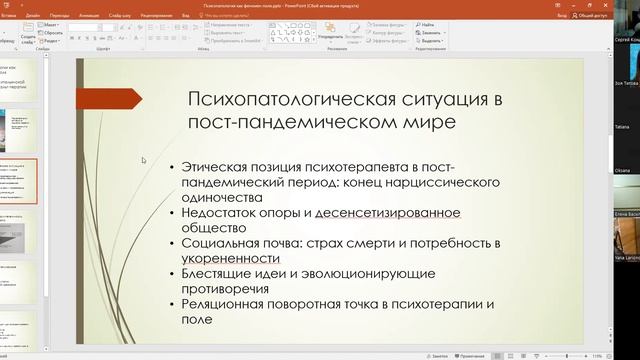Click the Сбросить (Reset) button
The width and height of the screenshot is (640, 360).
(50, 33)
